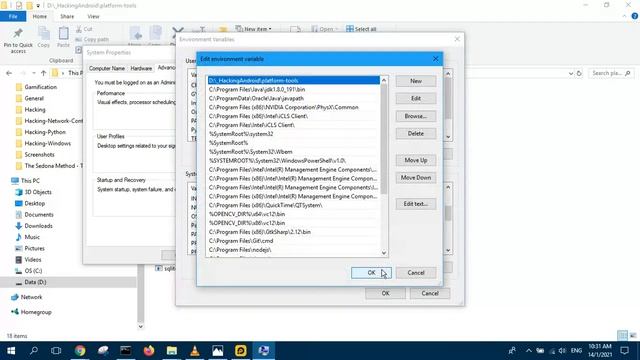Expand the address bar history dropdown
This screenshot has height=360, width=640.
[571, 73]
